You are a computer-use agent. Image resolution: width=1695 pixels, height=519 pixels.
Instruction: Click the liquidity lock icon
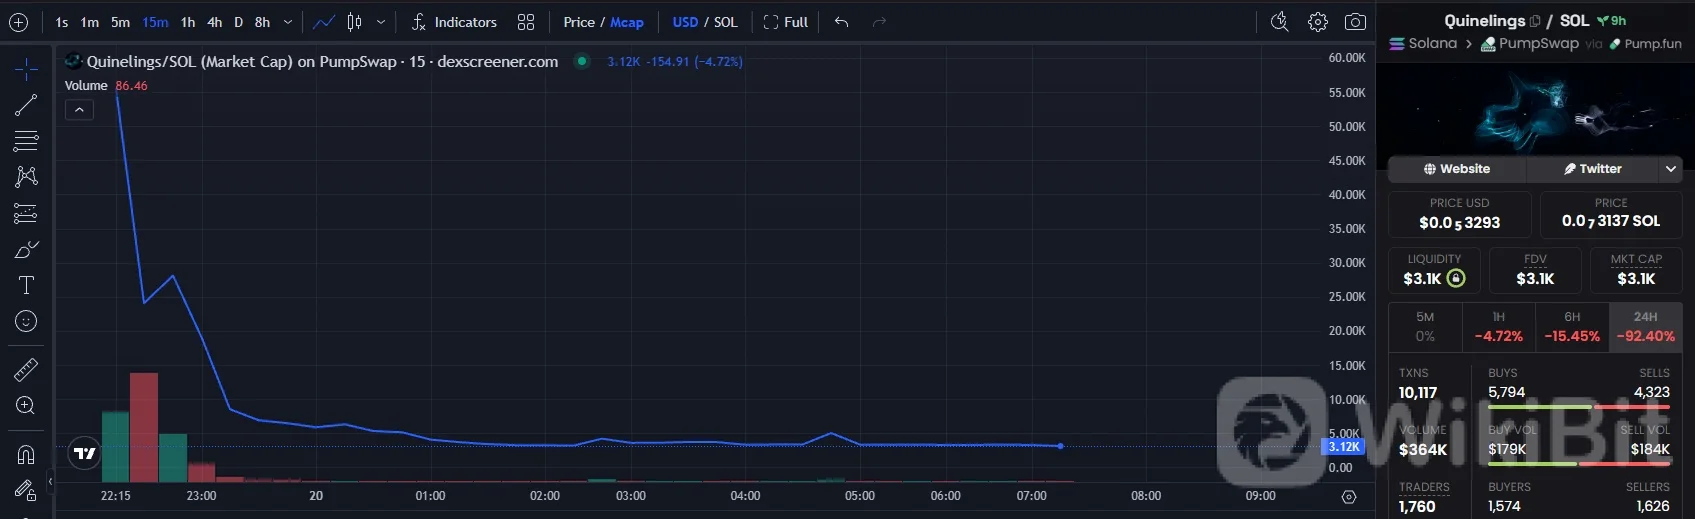click(1456, 279)
